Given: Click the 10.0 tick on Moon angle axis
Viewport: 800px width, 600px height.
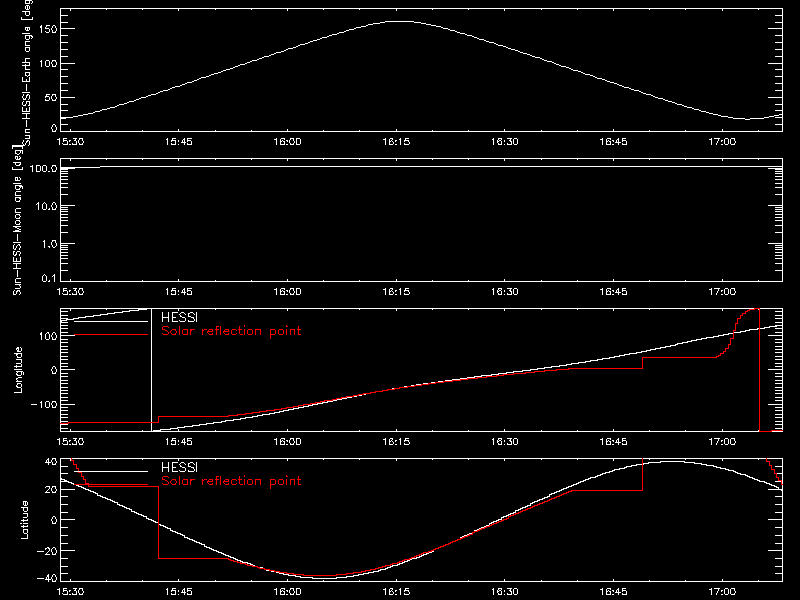Looking at the screenshot, I should (46, 207).
